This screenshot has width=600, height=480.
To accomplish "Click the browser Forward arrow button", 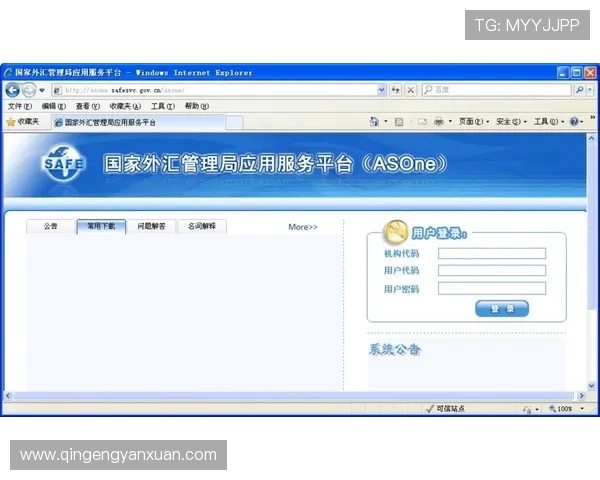I will pos(29,90).
